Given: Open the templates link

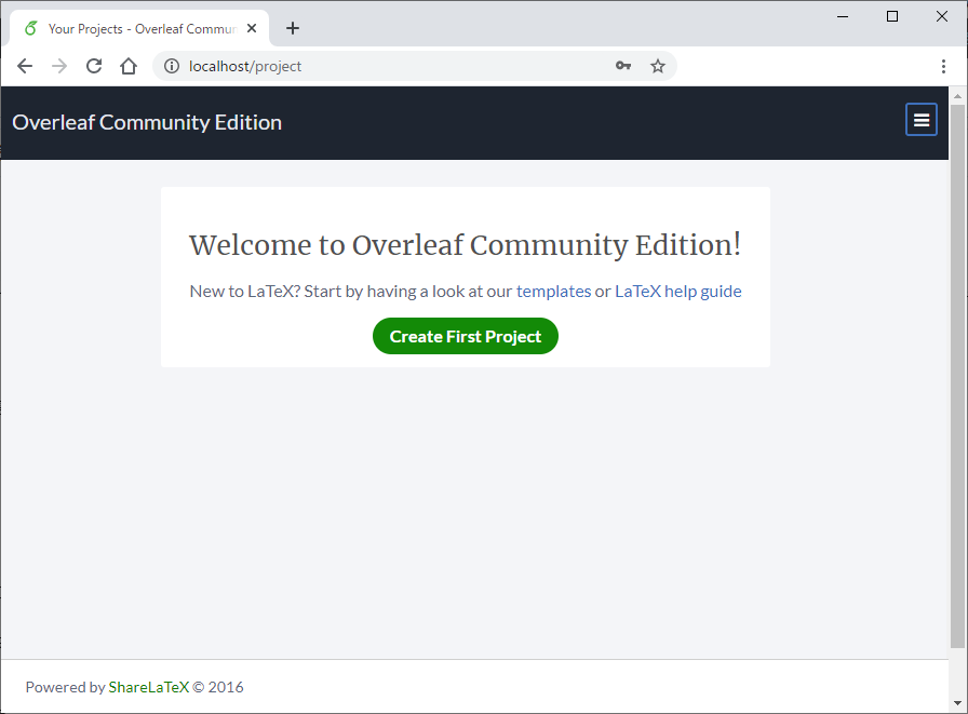Looking at the screenshot, I should coord(554,291).
